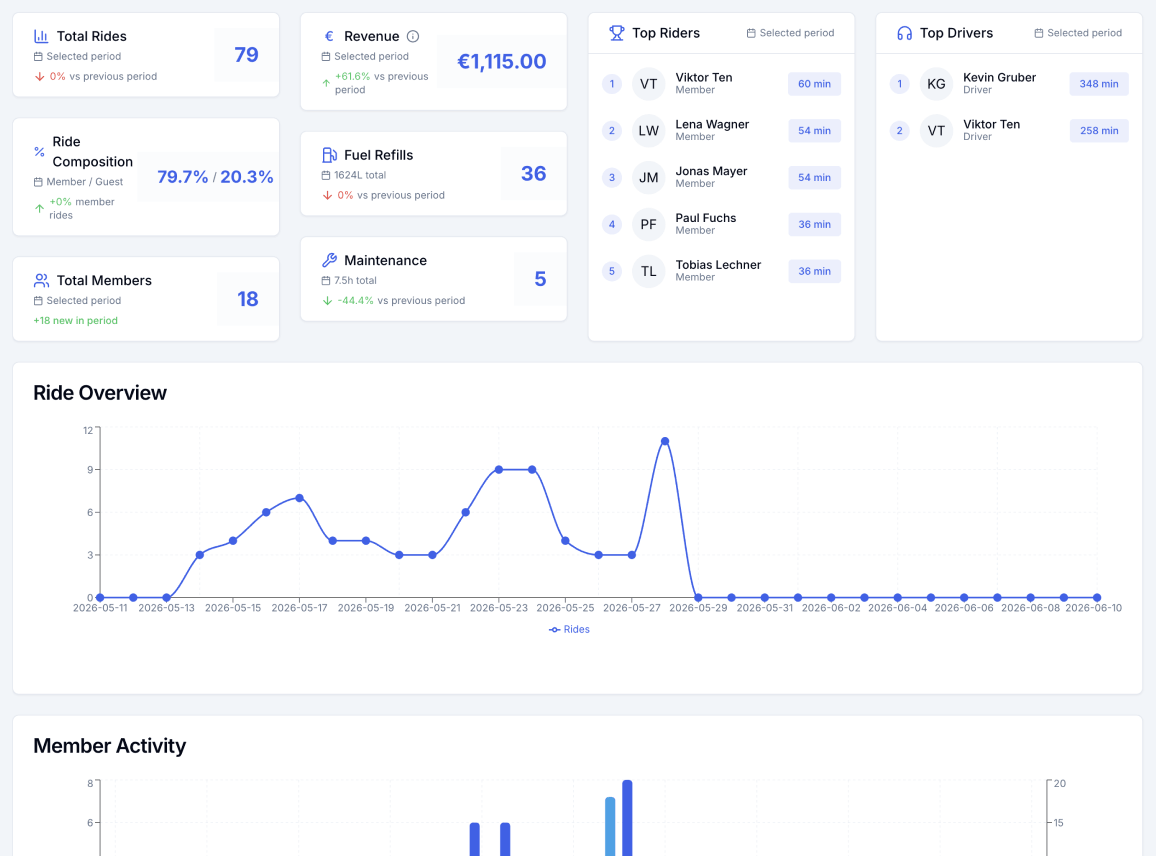
Task: Click the 60 min badge for Viktor Ten
Action: coord(814,84)
